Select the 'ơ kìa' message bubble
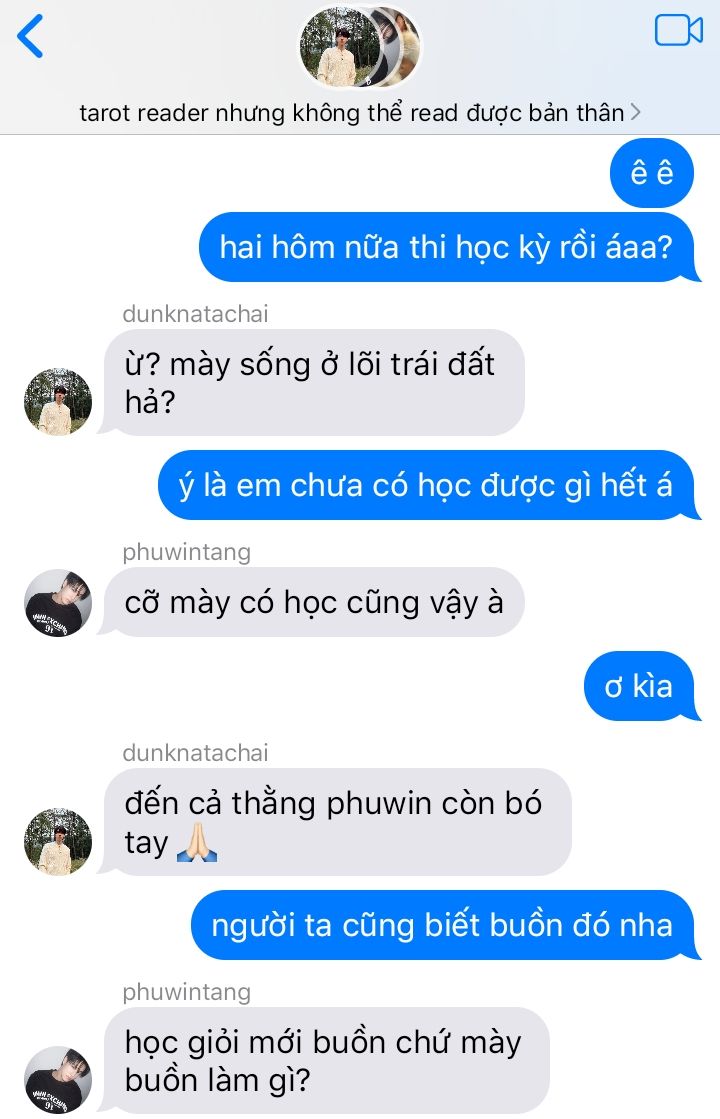The image size is (720, 1119). pyautogui.click(x=642, y=686)
